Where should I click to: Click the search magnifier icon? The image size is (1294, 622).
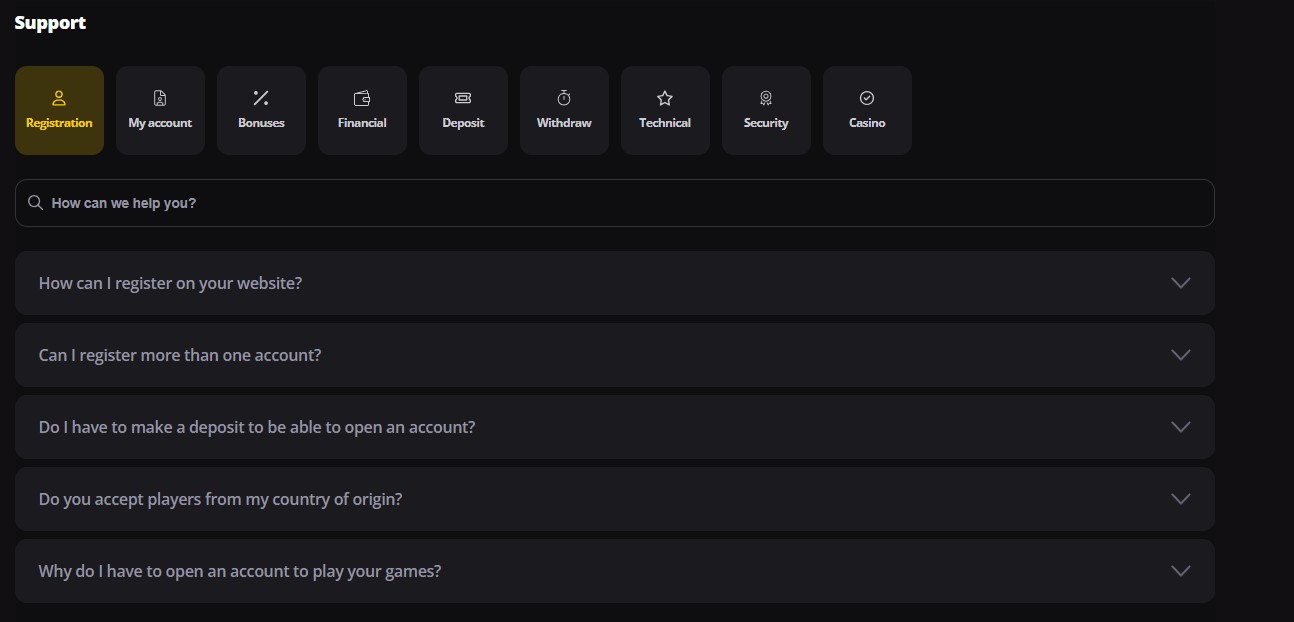(x=36, y=203)
